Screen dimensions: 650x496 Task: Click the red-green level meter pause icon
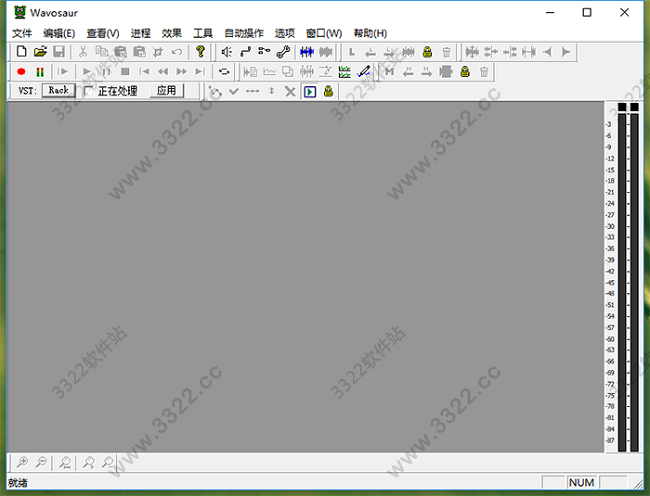[x=40, y=72]
